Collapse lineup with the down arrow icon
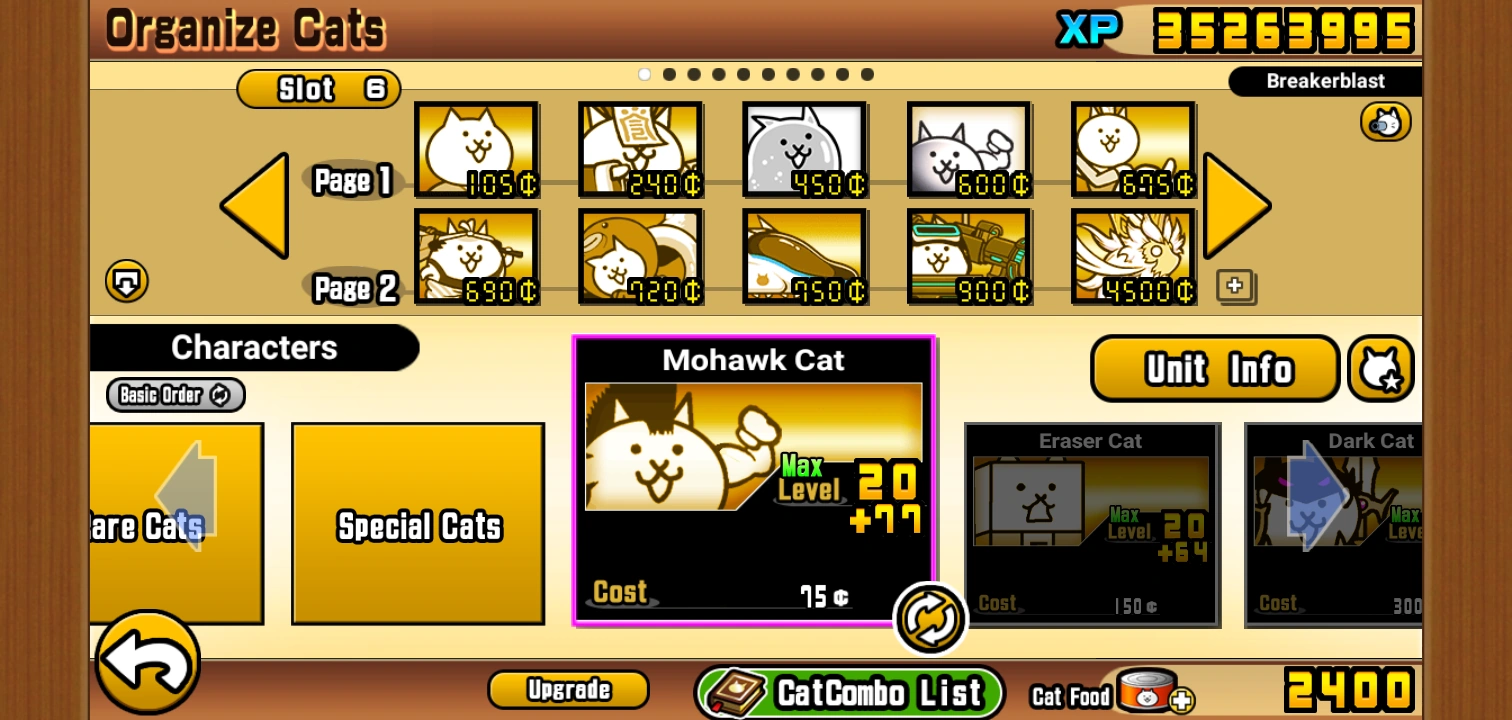 [x=127, y=282]
